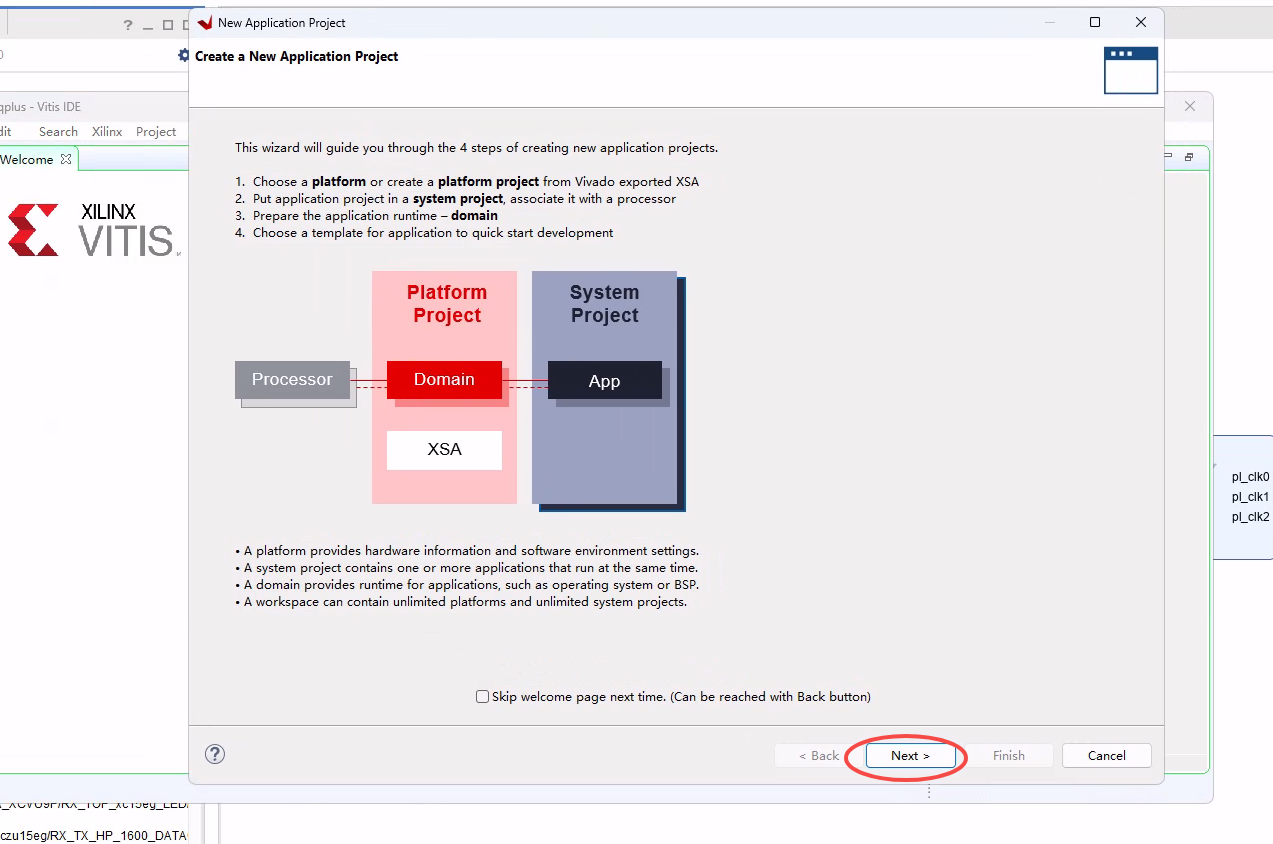
Task: Click step 4 'Choose a template' text
Action: (433, 233)
